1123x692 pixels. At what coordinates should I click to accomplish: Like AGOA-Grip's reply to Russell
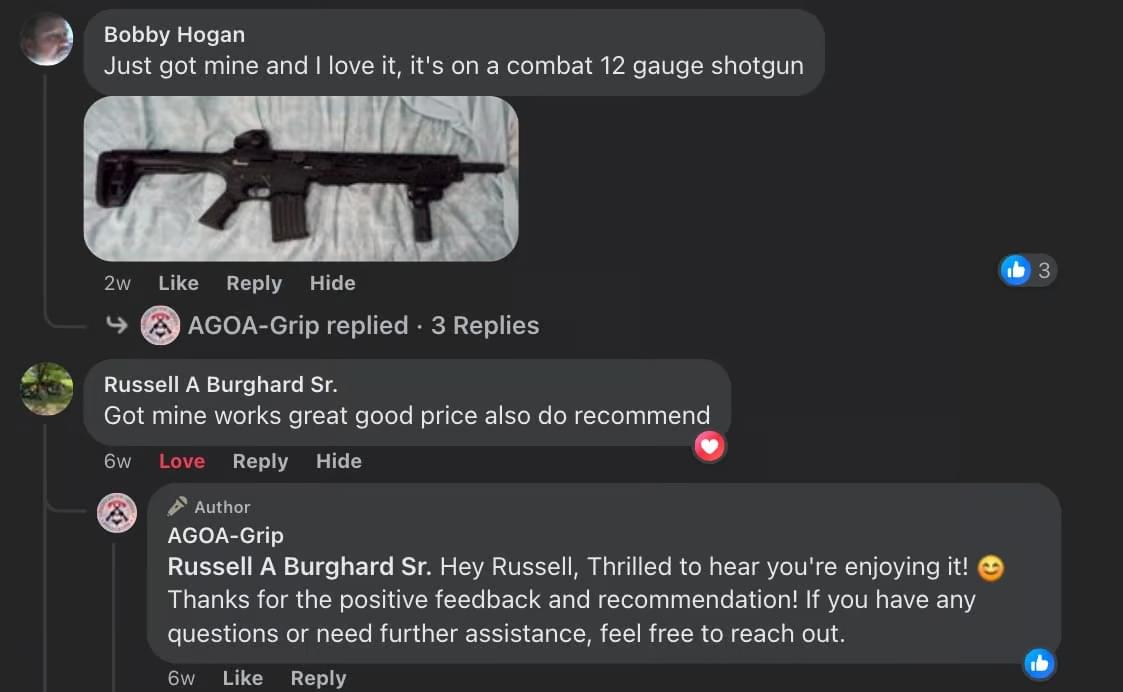coord(243,678)
